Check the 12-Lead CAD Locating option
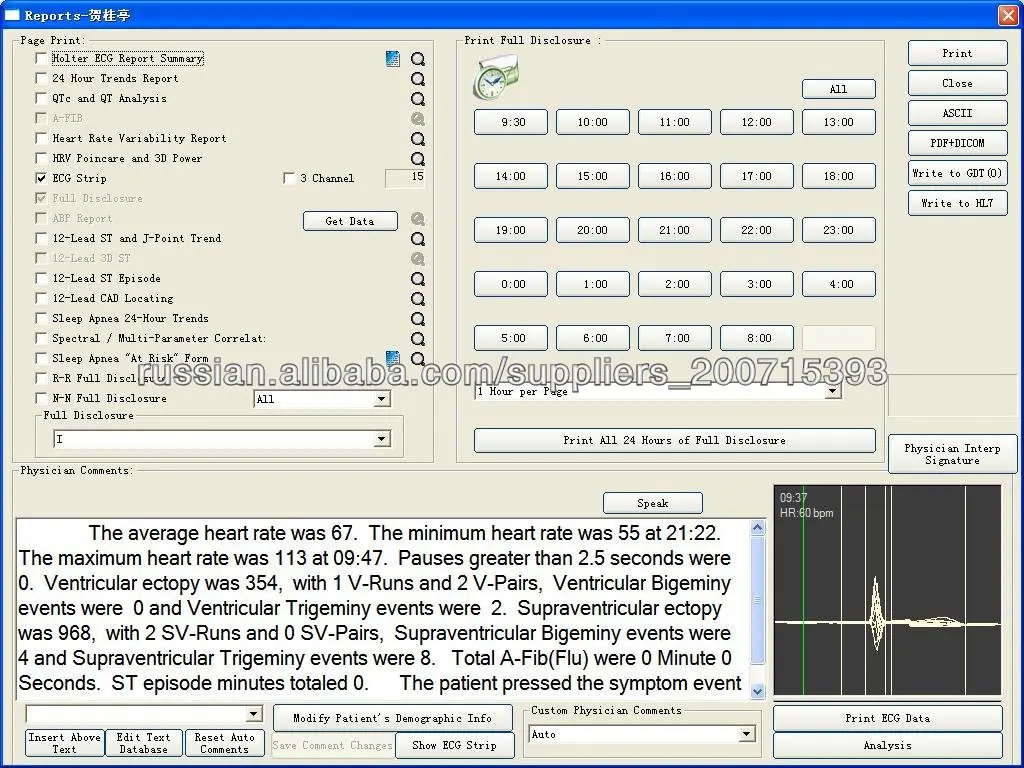Viewport: 1024px width, 768px height. click(x=41, y=298)
